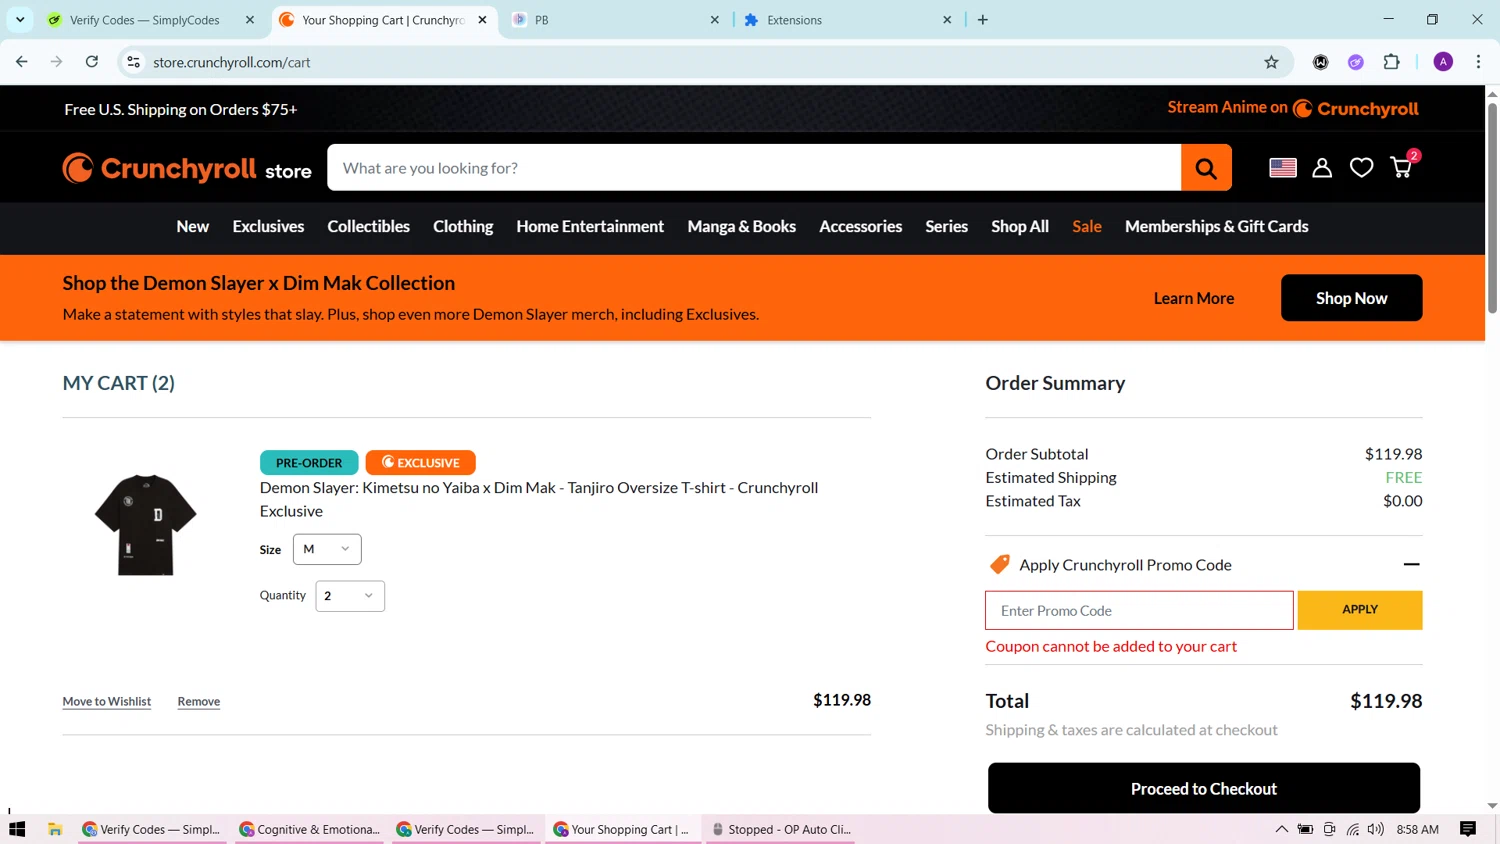Click the page vertical scrollbar

click(1492, 208)
